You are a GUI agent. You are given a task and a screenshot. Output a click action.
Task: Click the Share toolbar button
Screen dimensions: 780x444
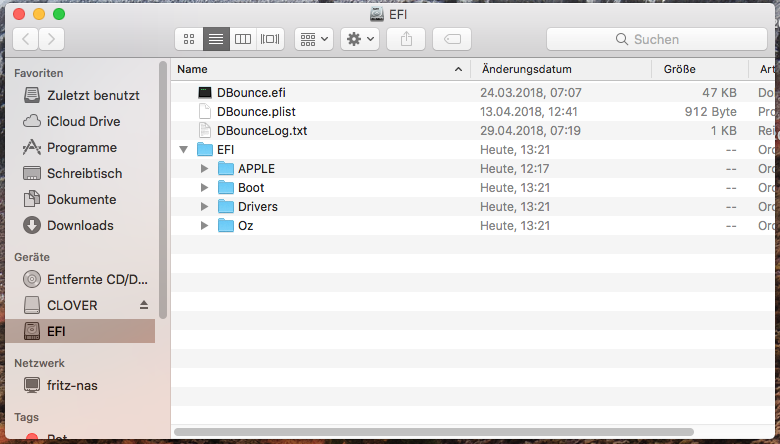point(406,39)
